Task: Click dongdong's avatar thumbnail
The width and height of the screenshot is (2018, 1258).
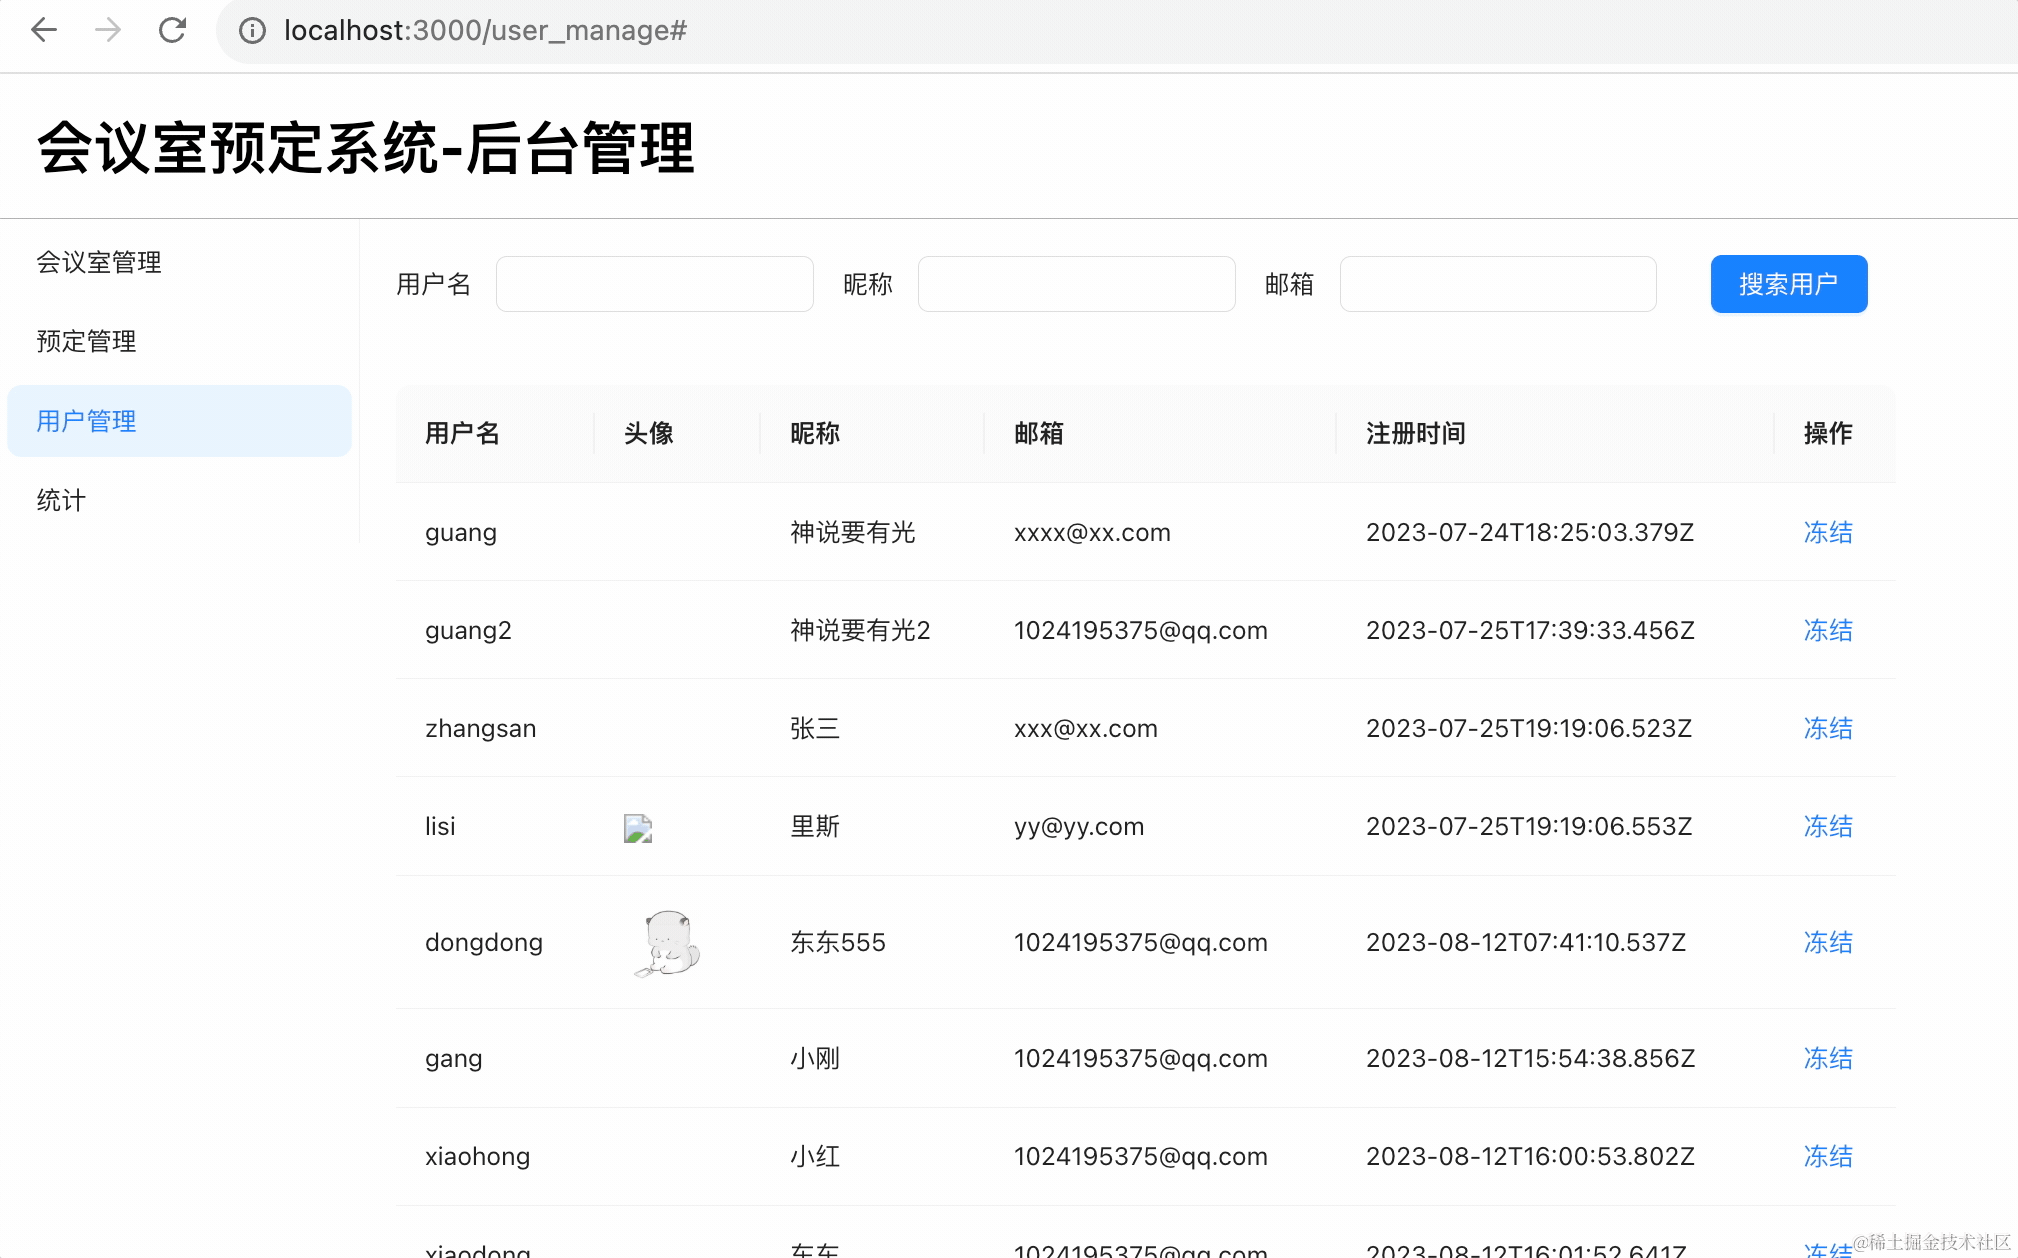Action: coord(668,942)
